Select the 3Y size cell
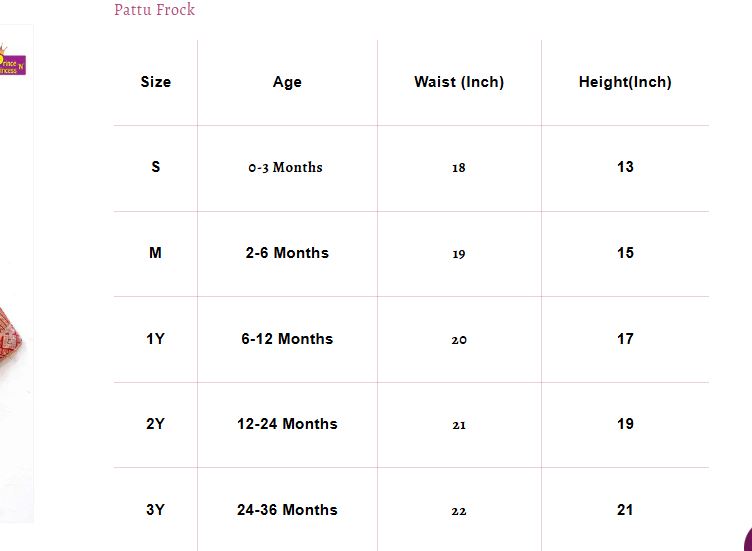Image resolution: width=752 pixels, height=551 pixels. 155,510
